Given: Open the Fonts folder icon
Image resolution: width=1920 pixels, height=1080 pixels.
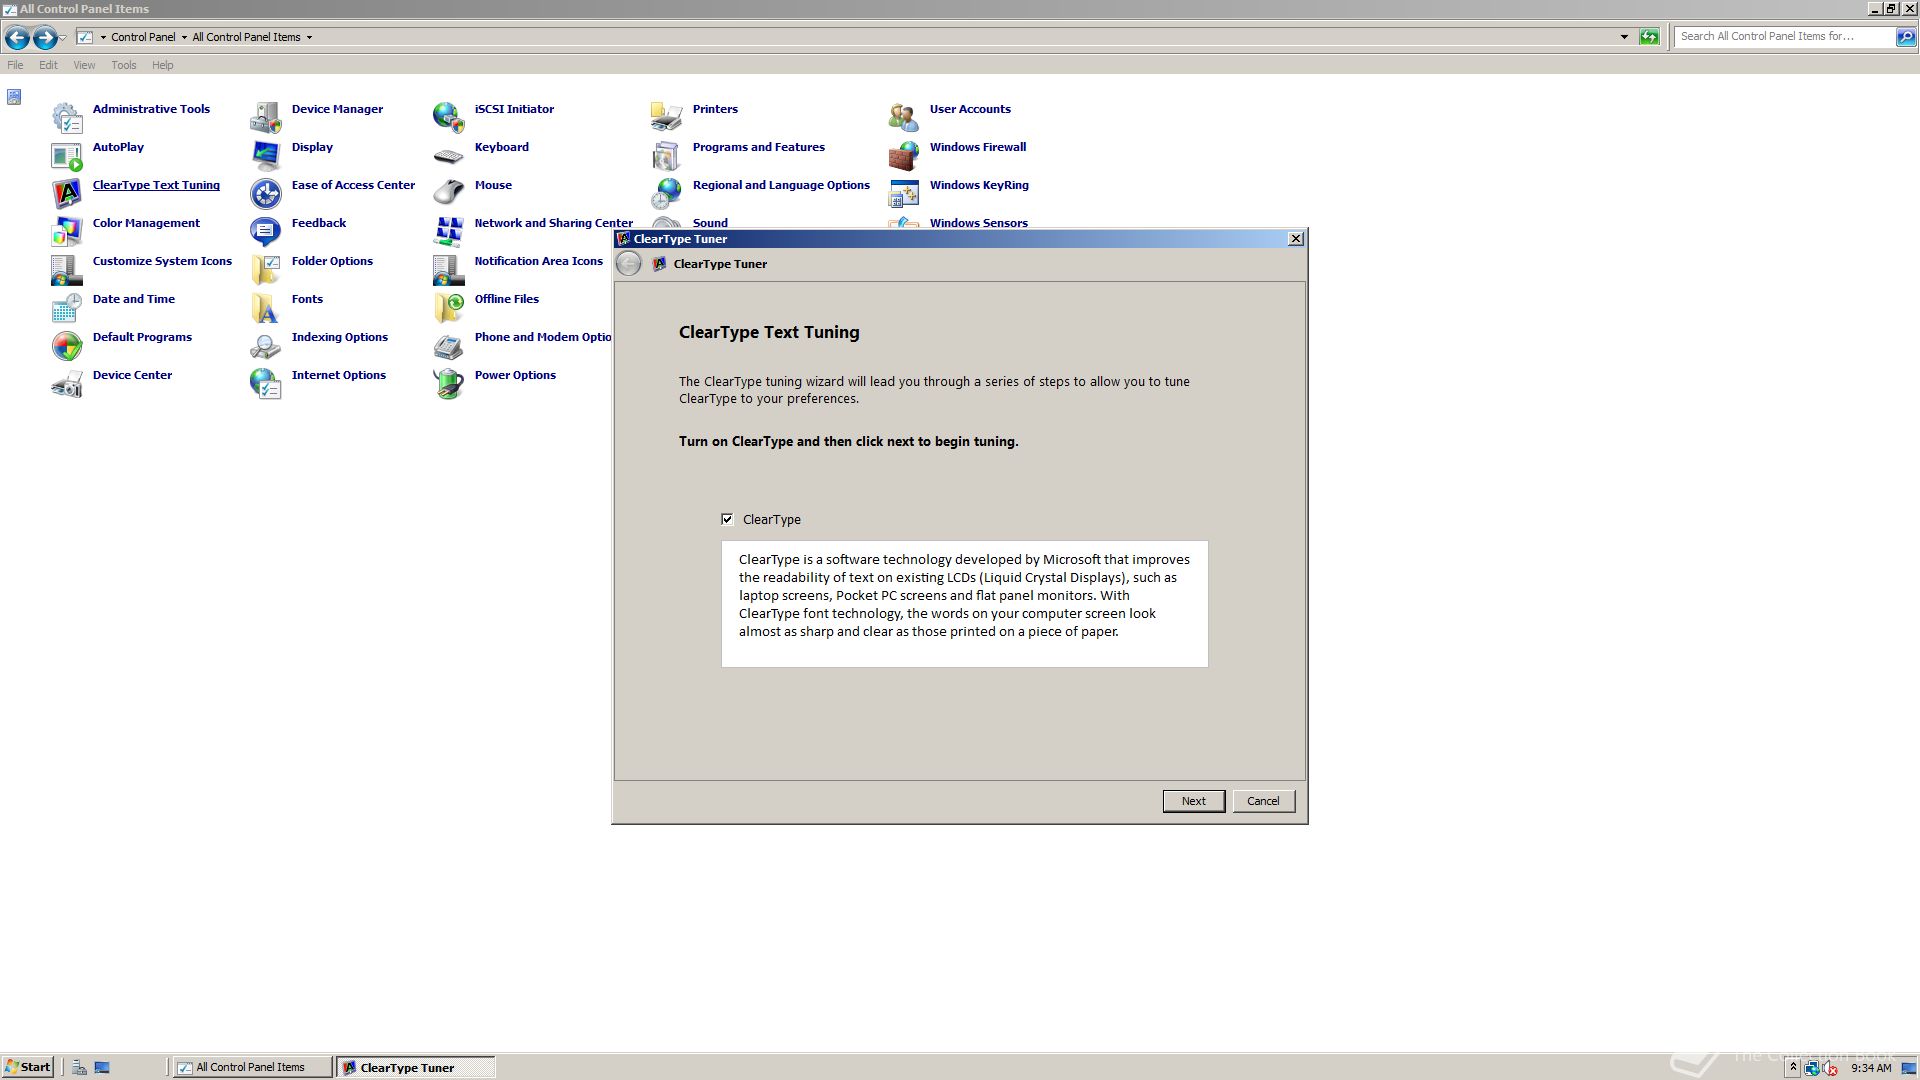Looking at the screenshot, I should 266,308.
